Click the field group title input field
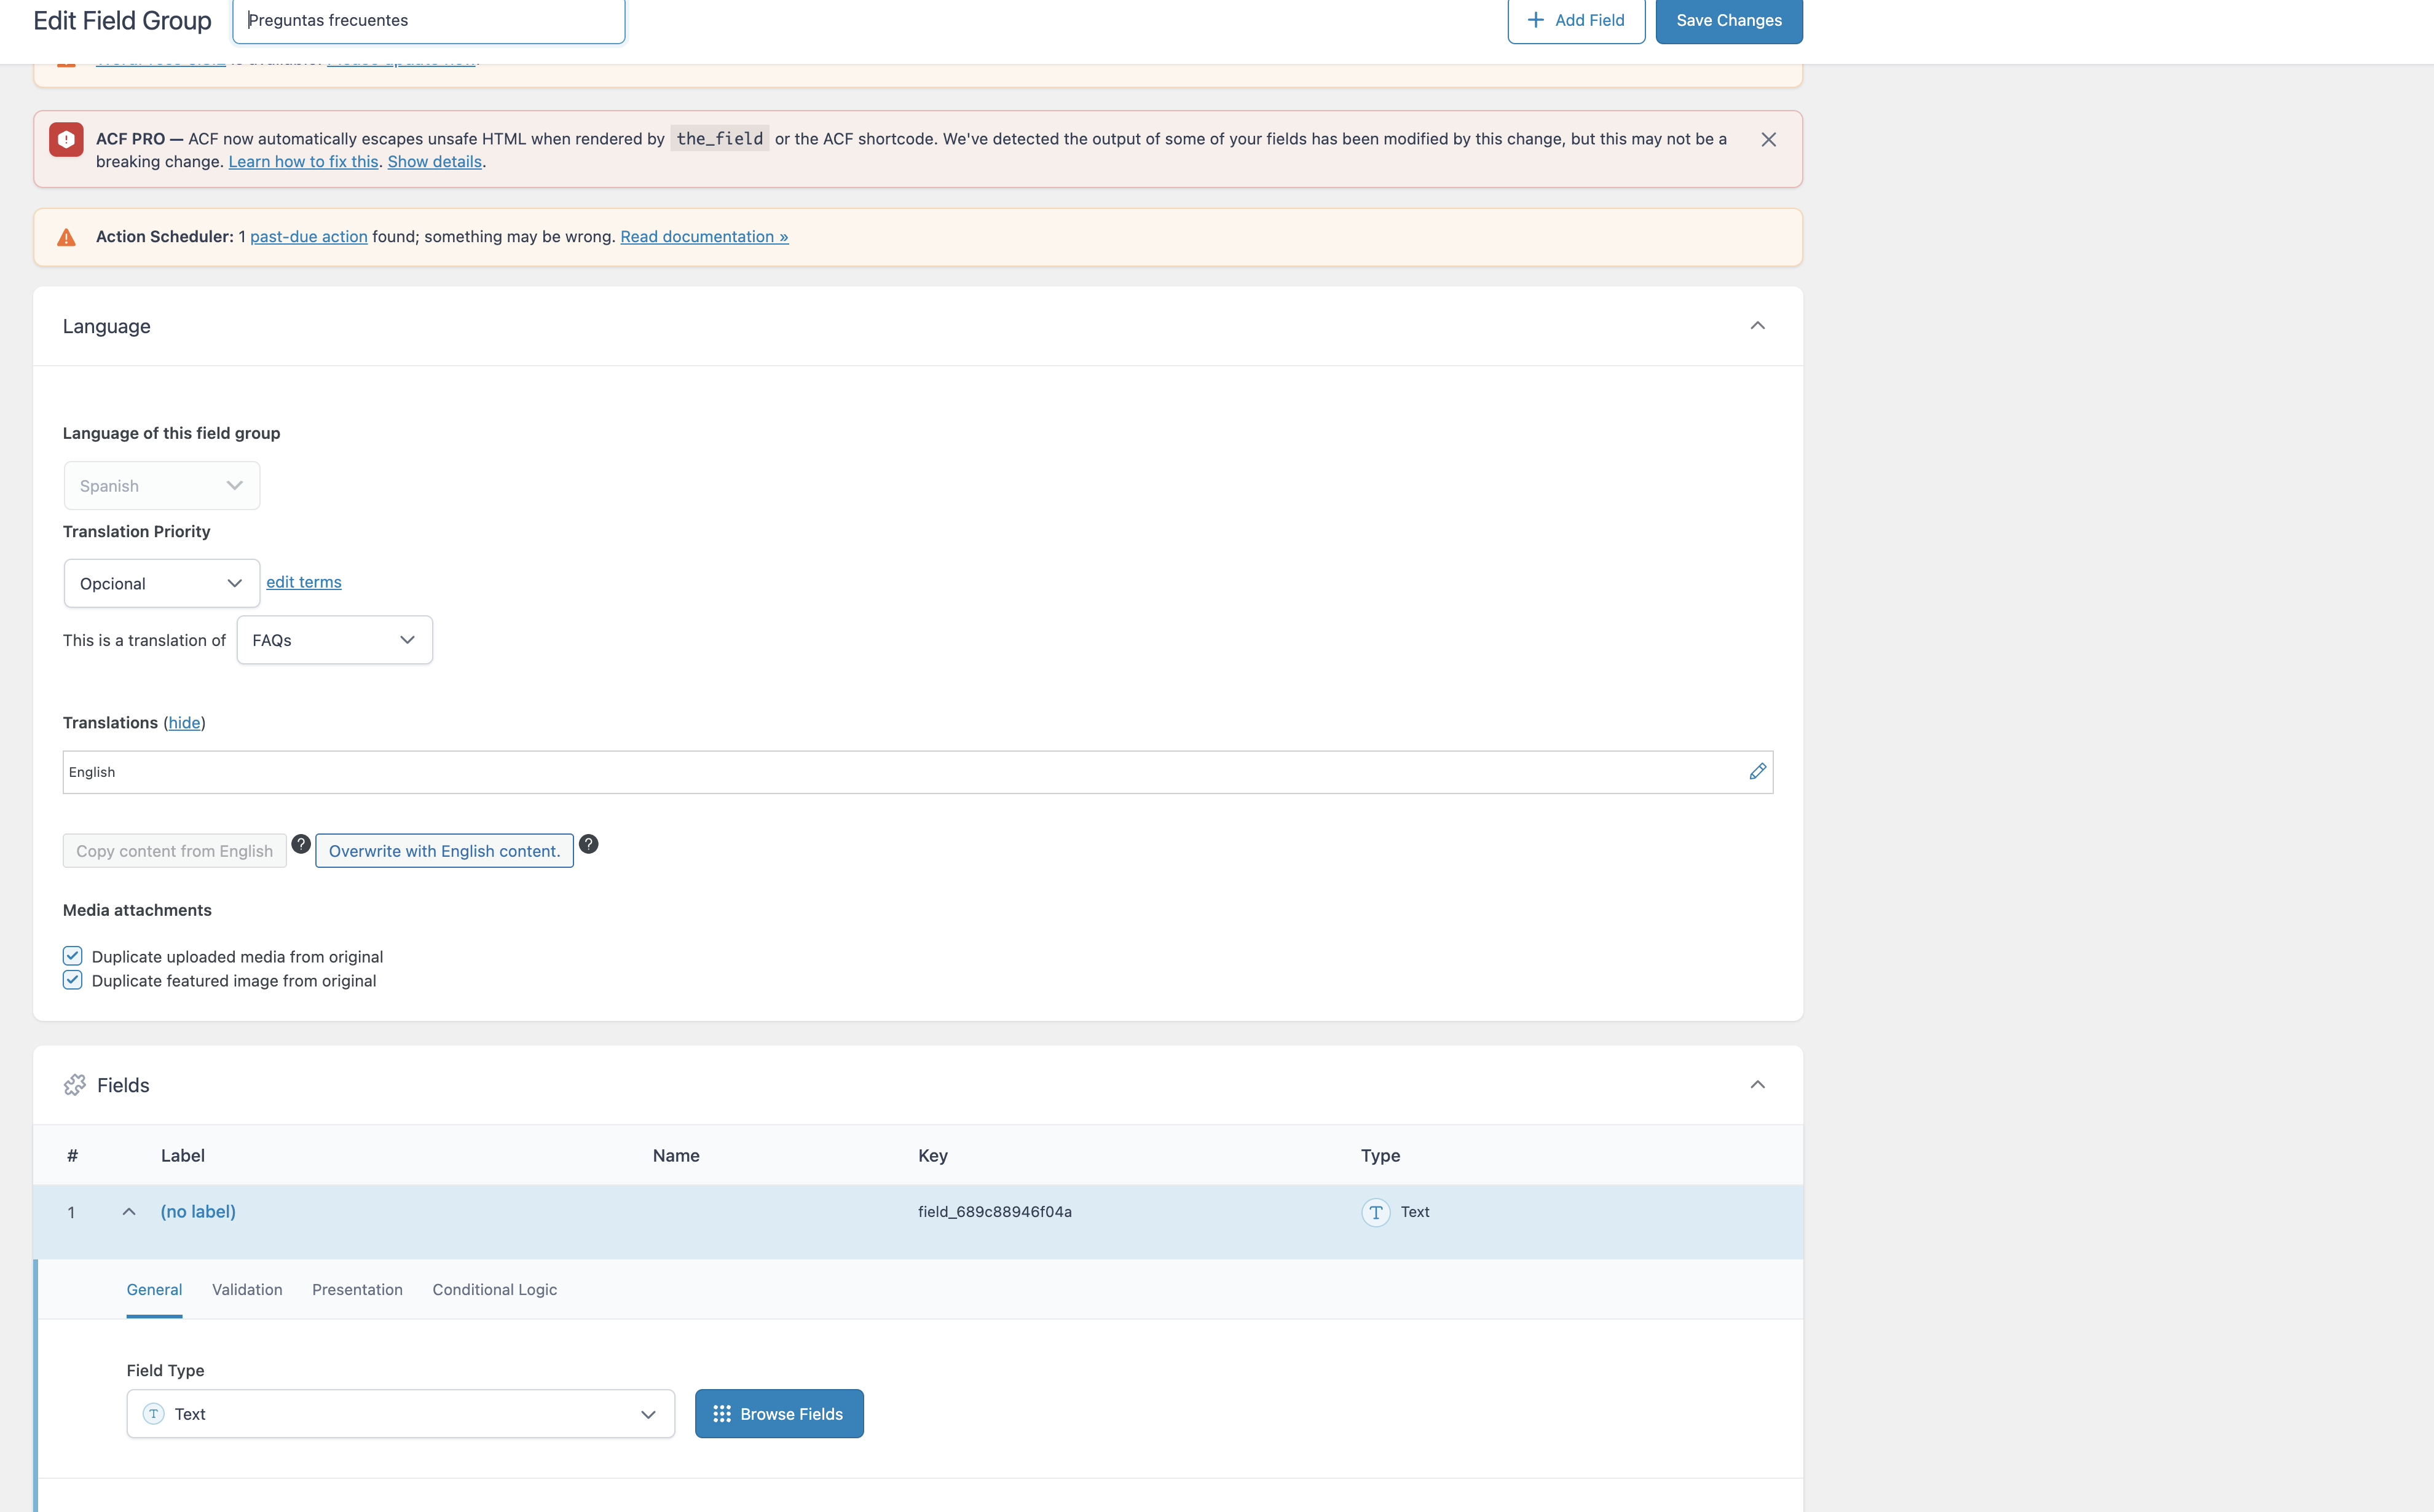 pyautogui.click(x=428, y=20)
